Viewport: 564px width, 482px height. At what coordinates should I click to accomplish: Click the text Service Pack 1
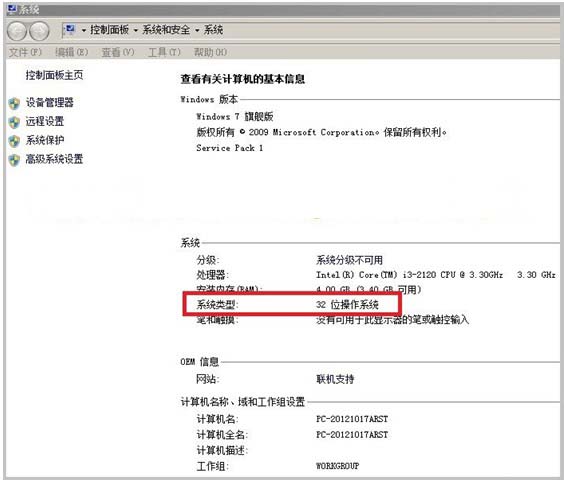point(229,148)
